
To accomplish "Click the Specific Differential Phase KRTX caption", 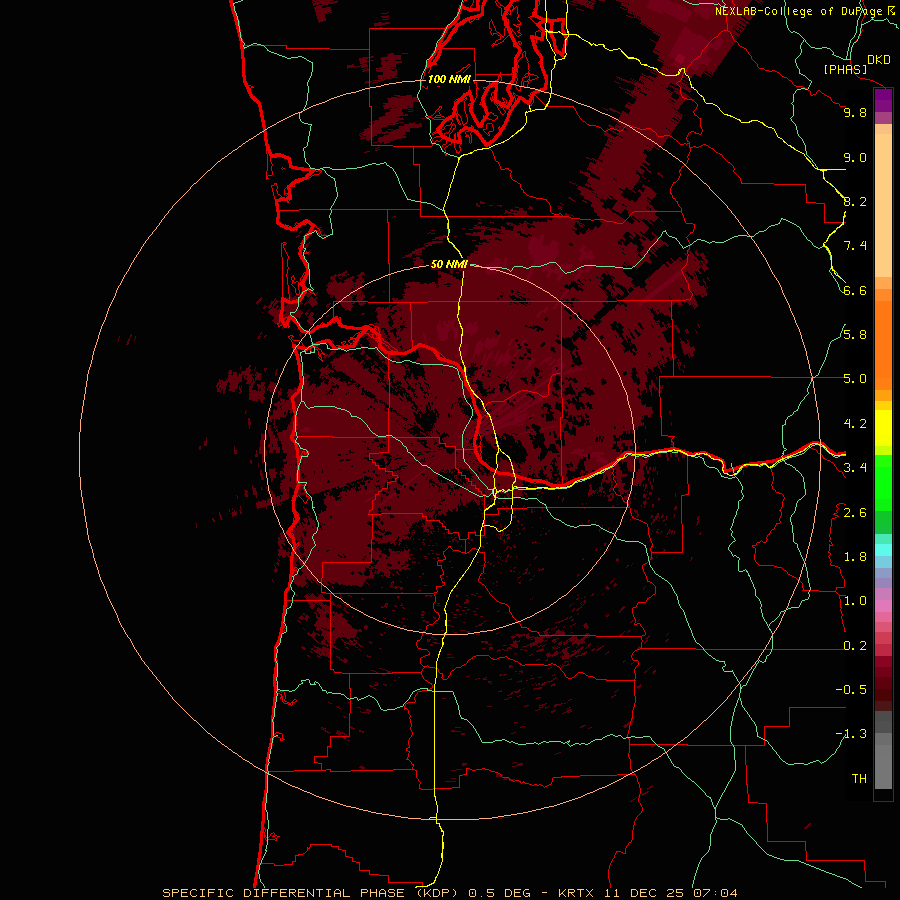I will (450, 893).
